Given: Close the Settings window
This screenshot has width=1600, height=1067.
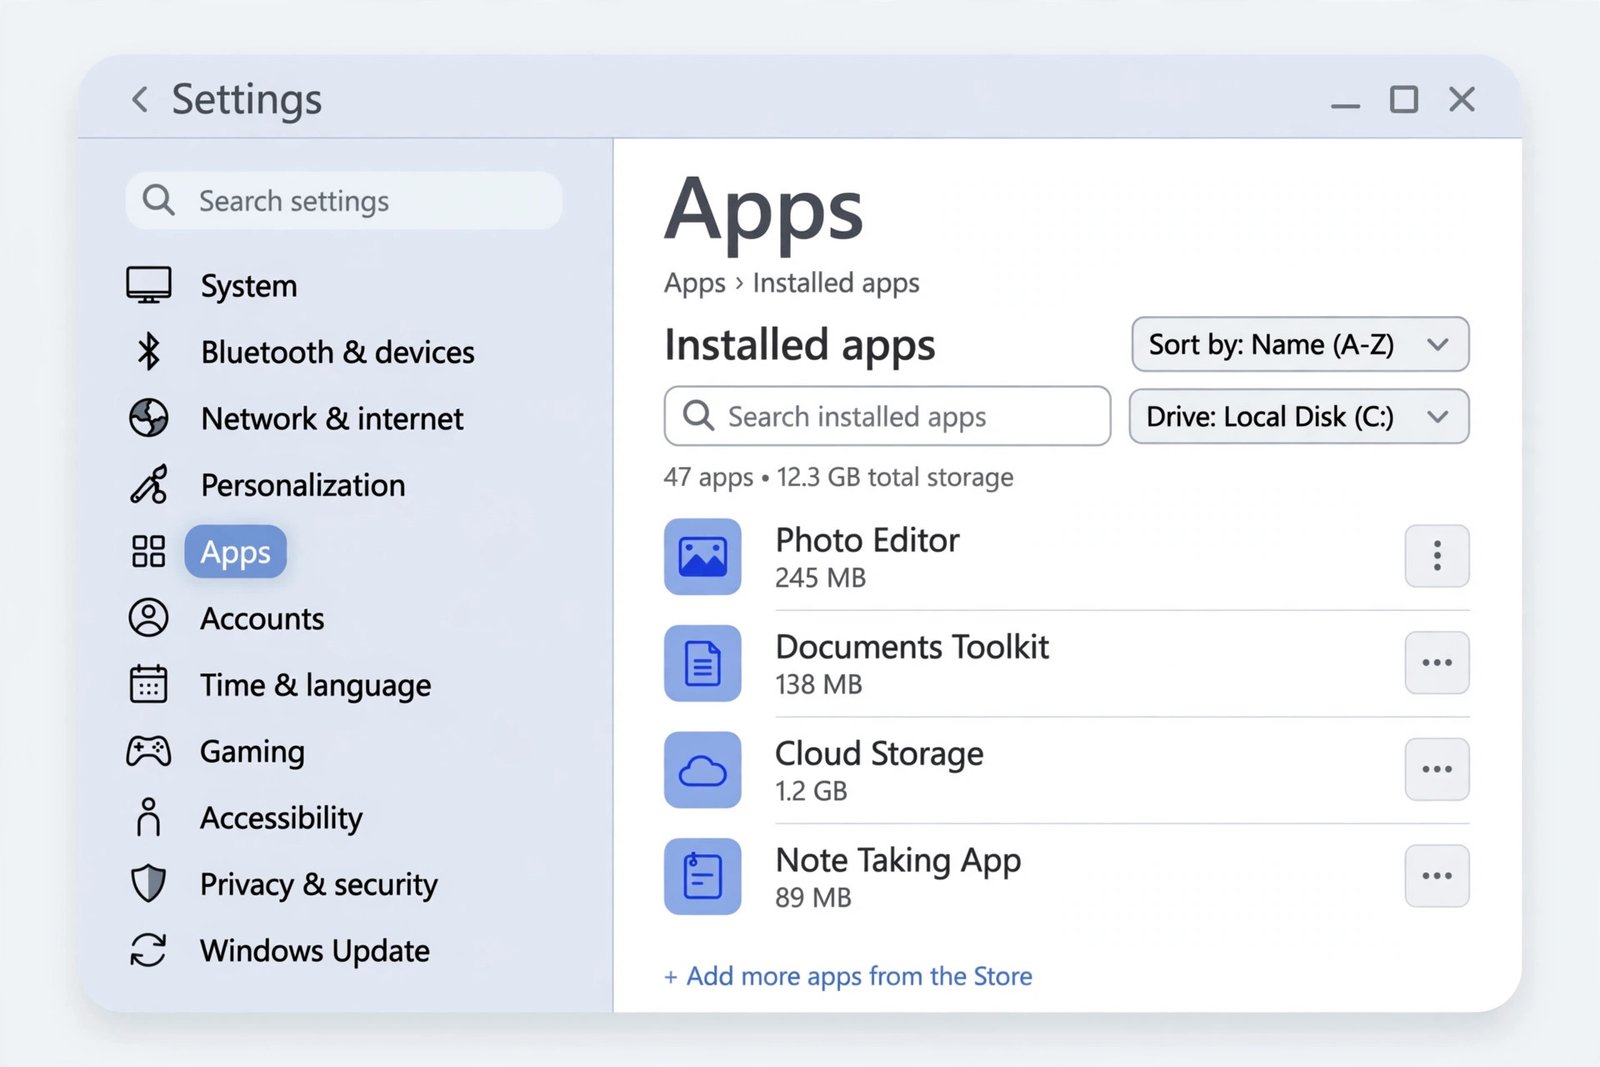Looking at the screenshot, I should click(x=1462, y=99).
